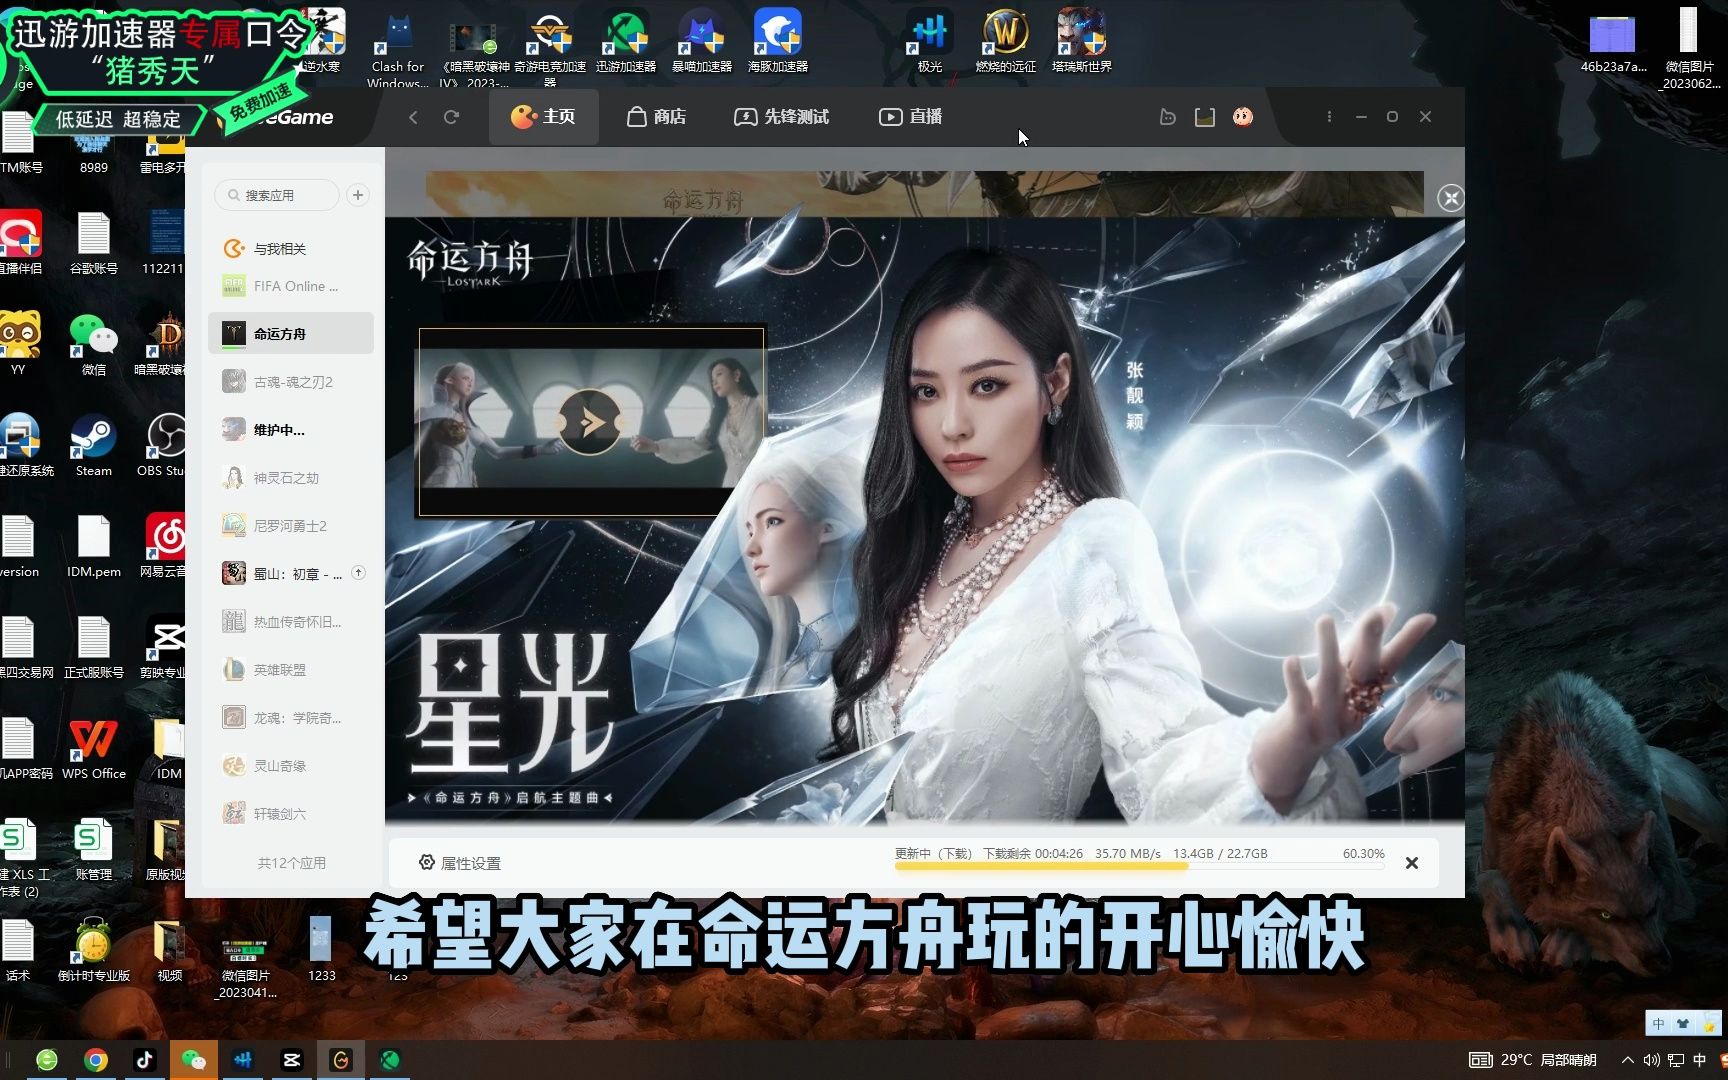Open Clash for Windows shortcut
Viewport: 1728px width, 1080px height.
pyautogui.click(x=398, y=48)
